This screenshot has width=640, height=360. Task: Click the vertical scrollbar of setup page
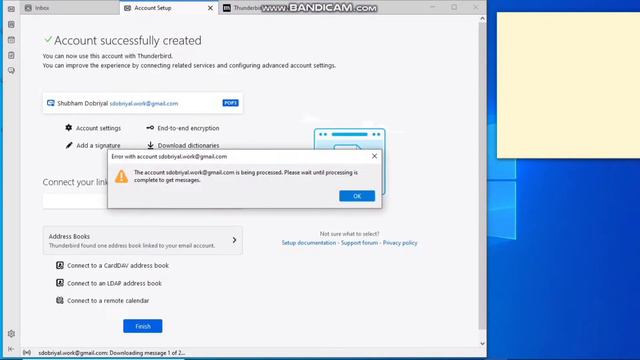point(482,176)
